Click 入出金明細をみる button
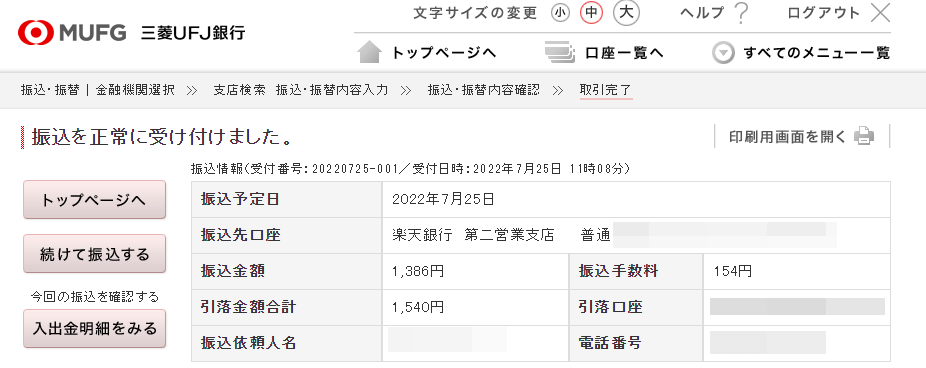Image resolution: width=926 pixels, height=368 pixels. pos(94,328)
